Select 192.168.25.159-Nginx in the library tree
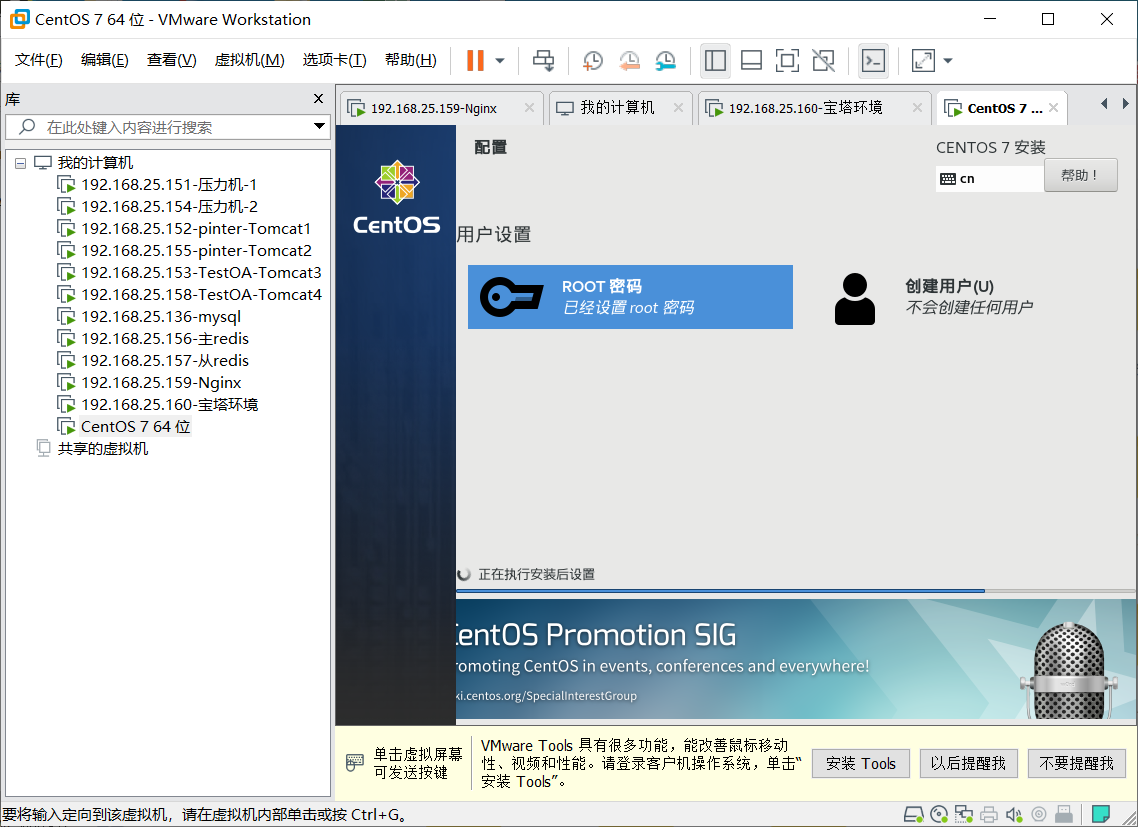The image size is (1138, 827). click(x=160, y=383)
